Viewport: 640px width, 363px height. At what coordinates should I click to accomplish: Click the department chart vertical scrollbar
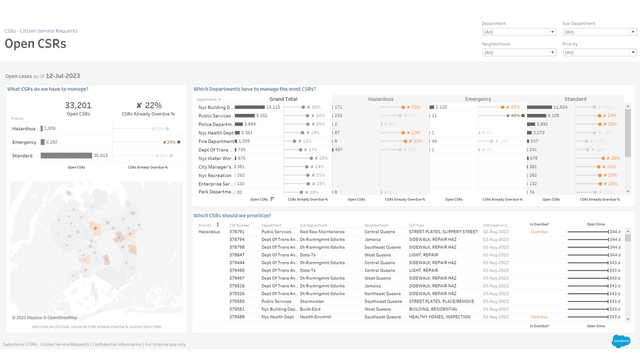click(x=628, y=149)
